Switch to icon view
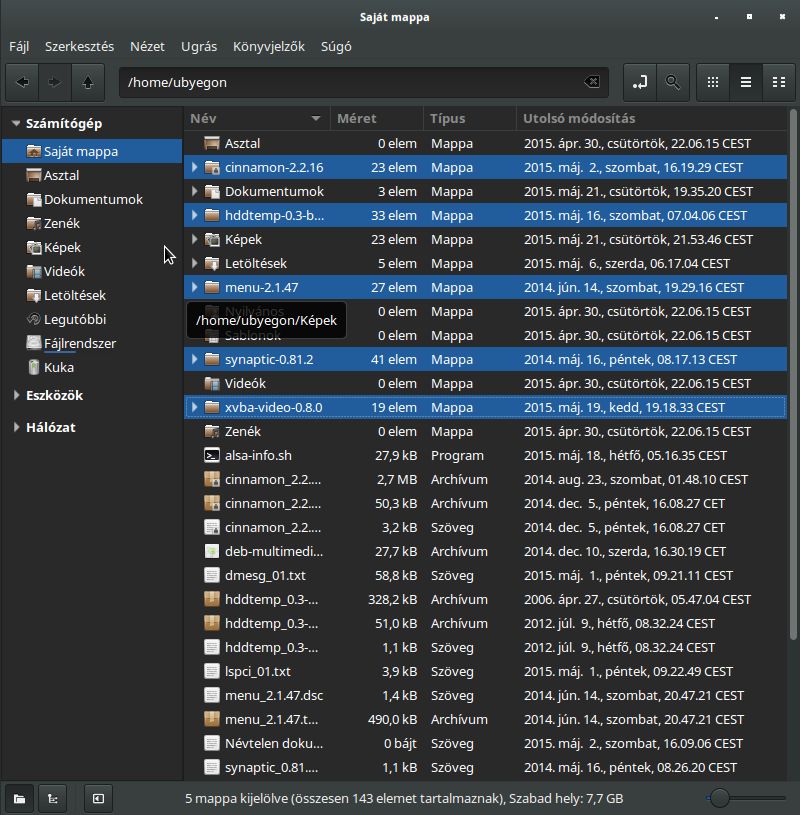 [x=713, y=82]
